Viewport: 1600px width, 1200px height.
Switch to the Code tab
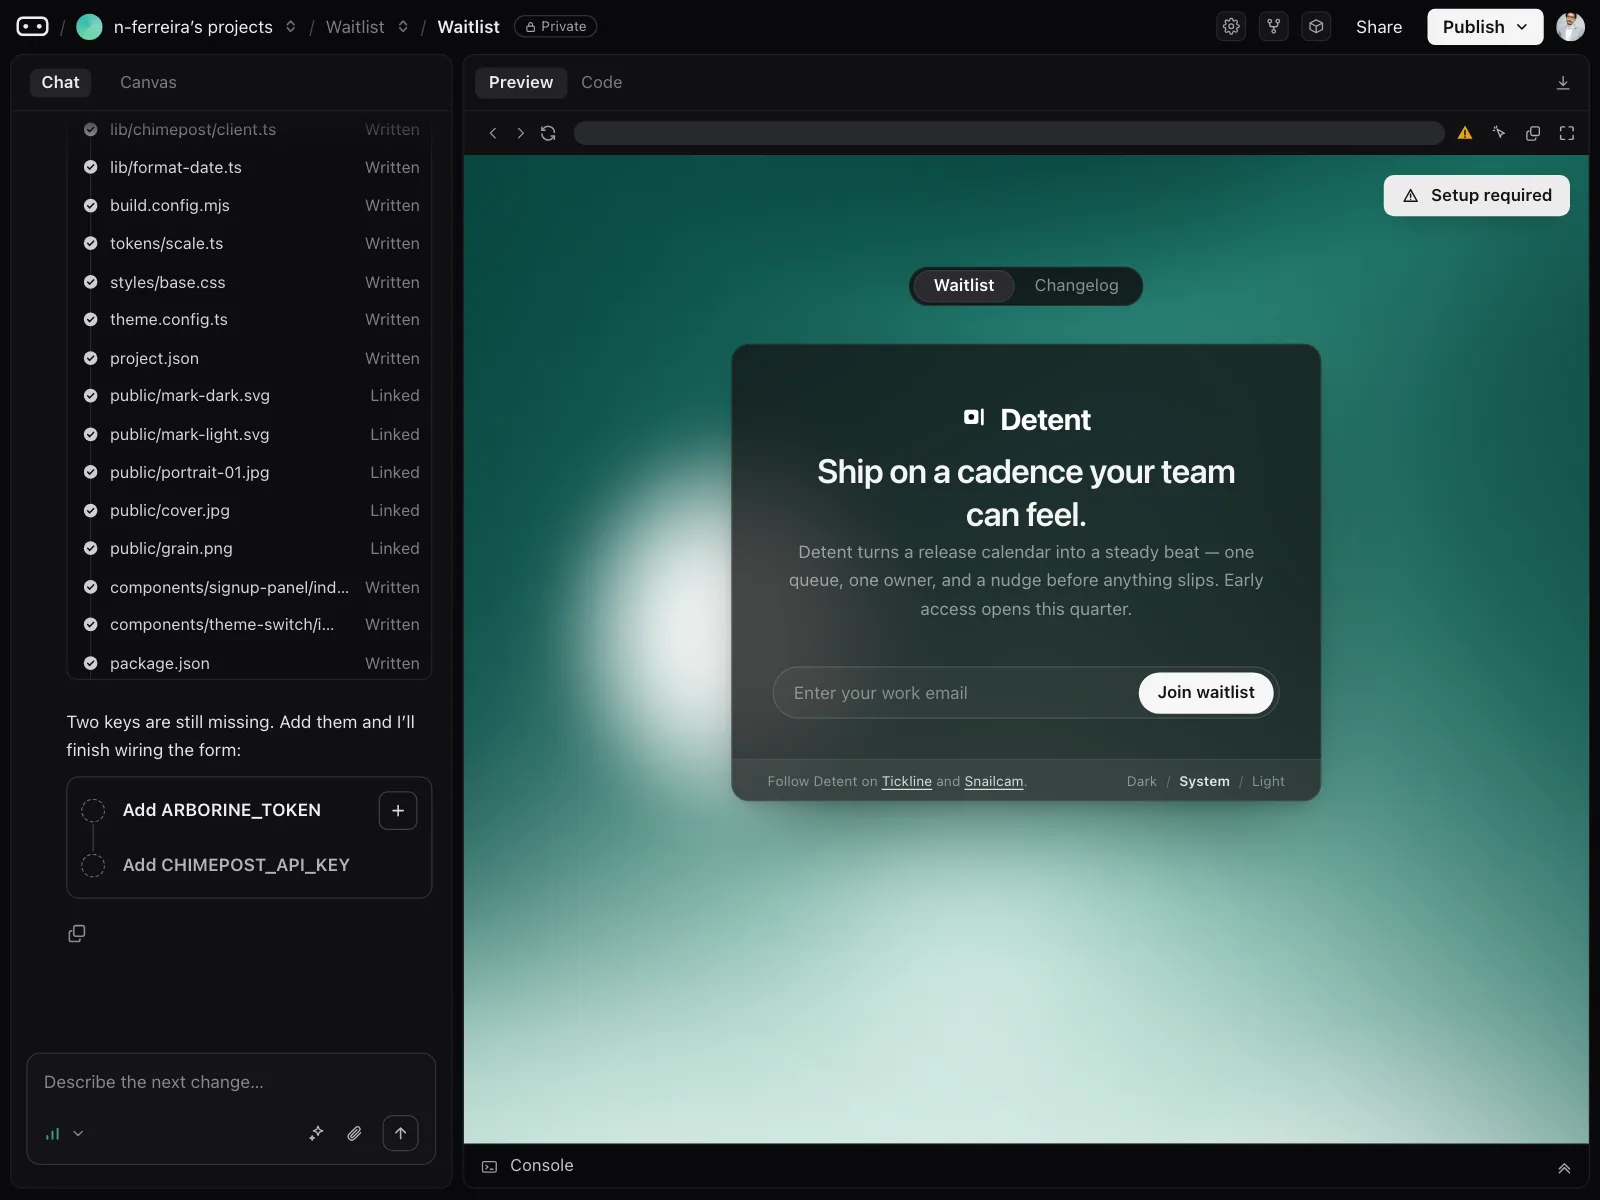click(x=602, y=83)
